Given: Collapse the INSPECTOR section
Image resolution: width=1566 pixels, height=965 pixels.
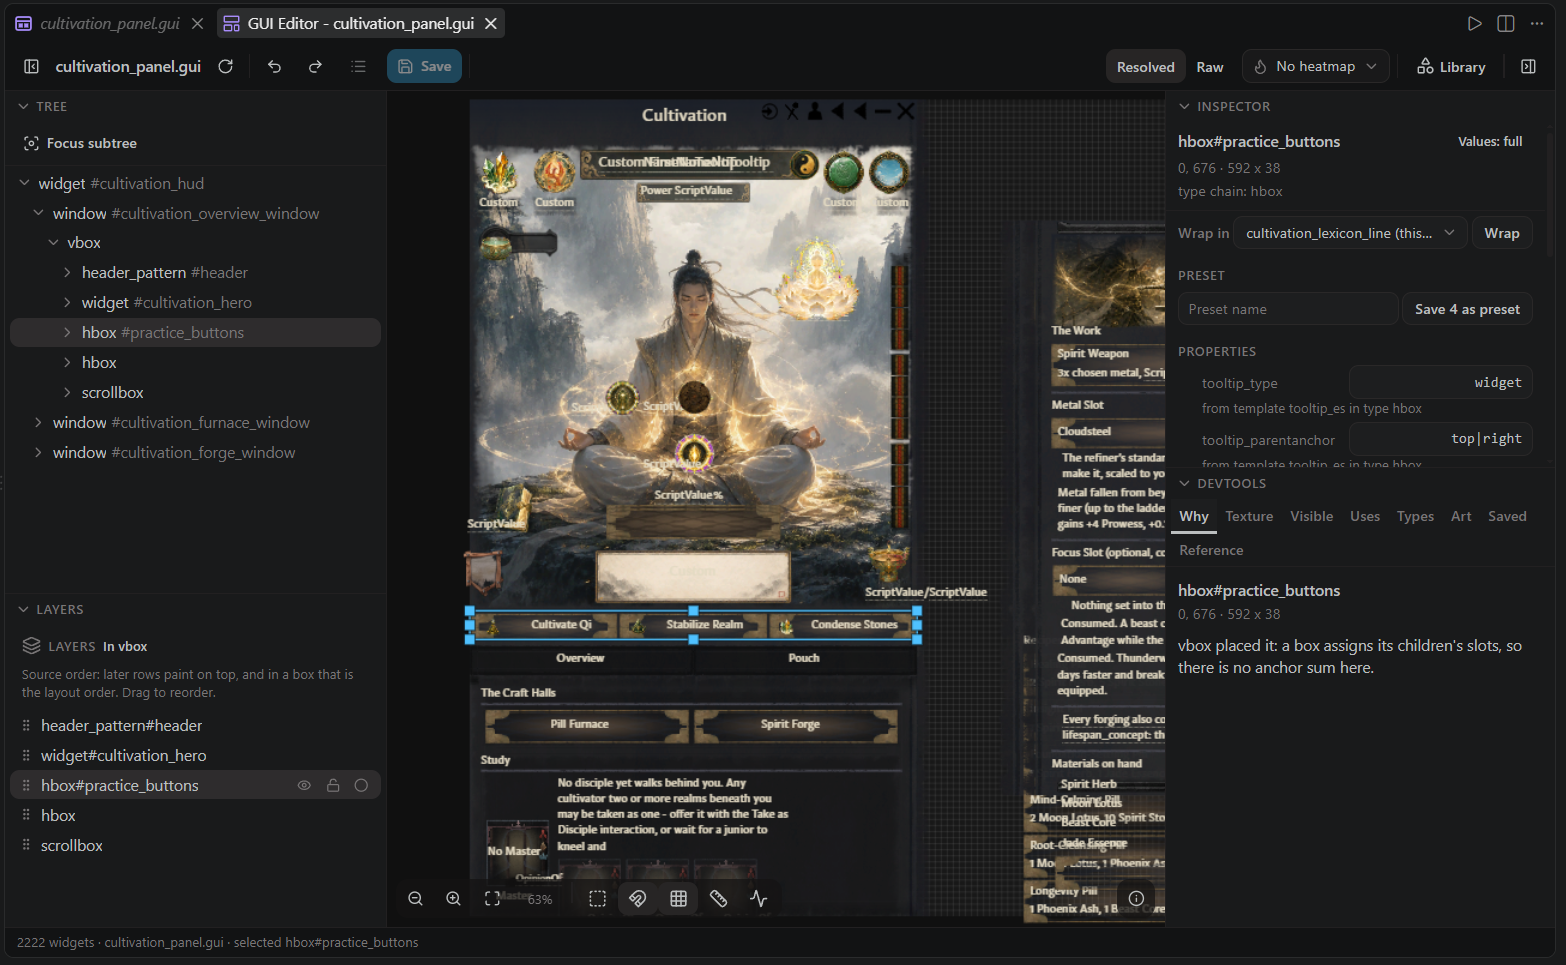Looking at the screenshot, I should pyautogui.click(x=1184, y=106).
